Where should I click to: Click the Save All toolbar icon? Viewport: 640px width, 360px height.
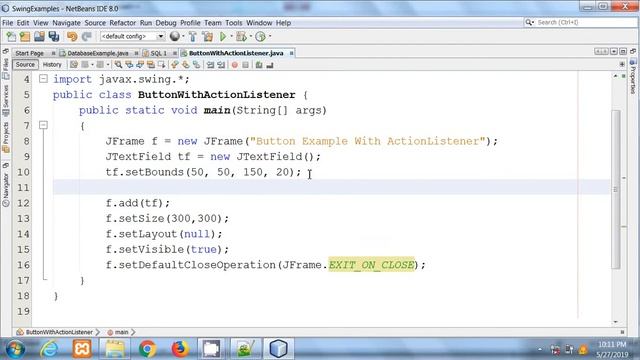[53, 36]
